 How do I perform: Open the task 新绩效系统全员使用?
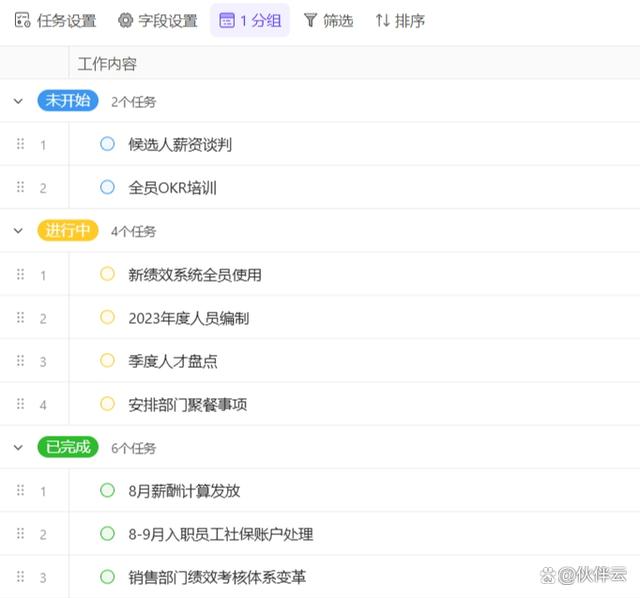[x=195, y=275]
